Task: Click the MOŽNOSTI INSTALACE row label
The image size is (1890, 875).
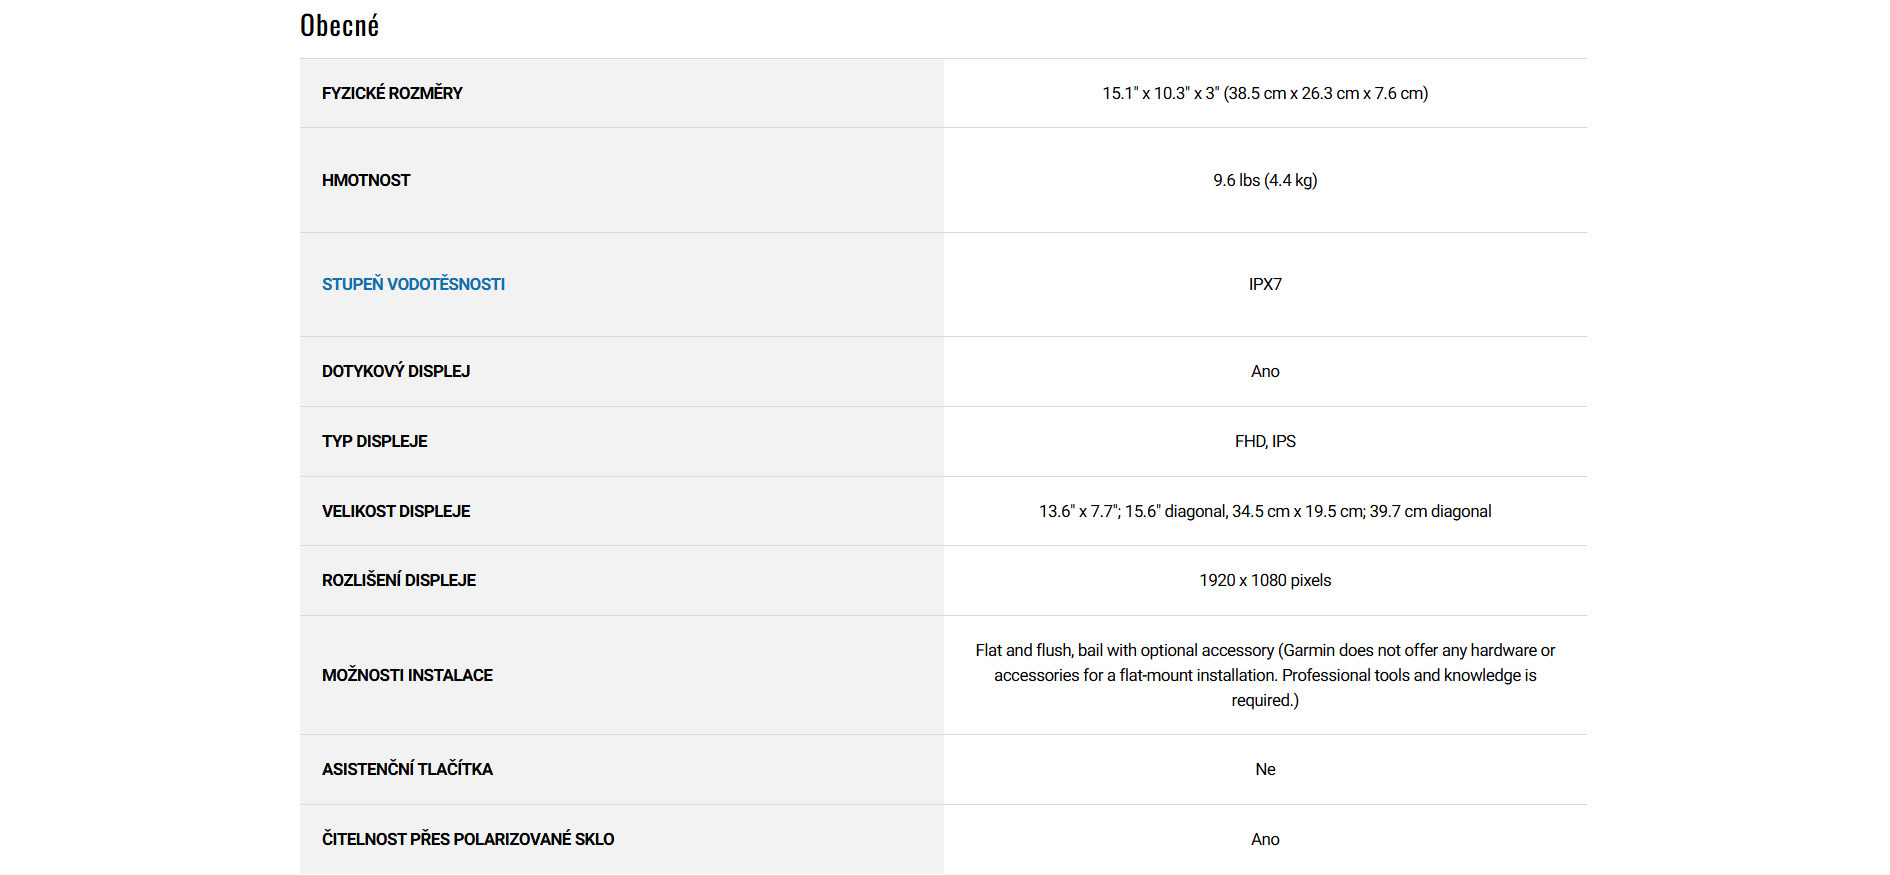Action: pos(407,675)
